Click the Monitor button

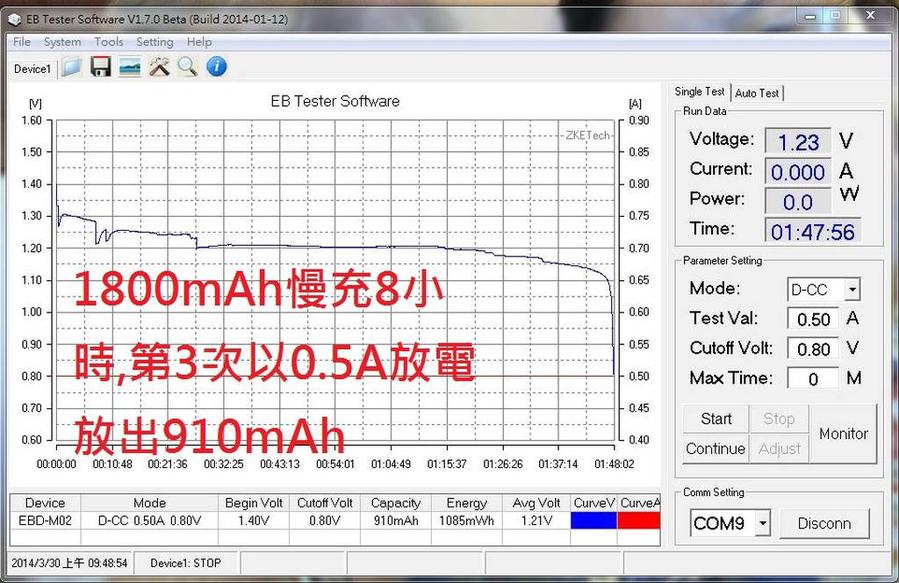843,433
